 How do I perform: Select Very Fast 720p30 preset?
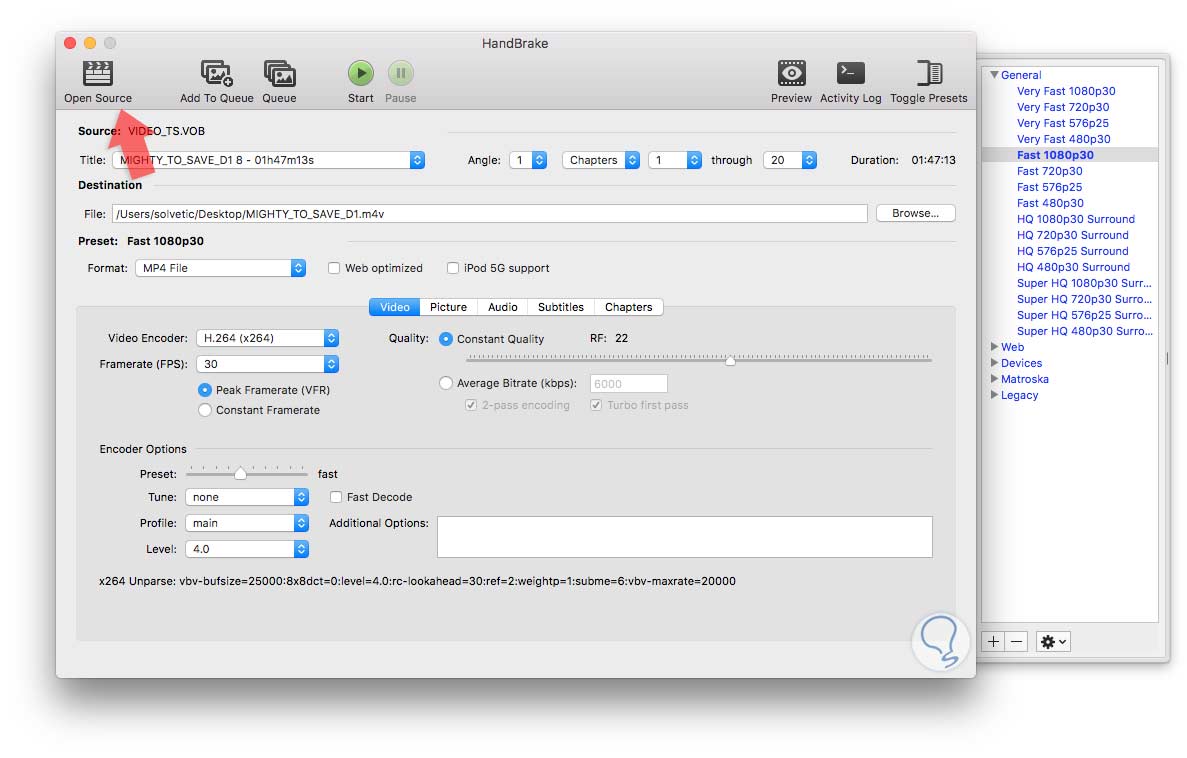tap(1063, 107)
